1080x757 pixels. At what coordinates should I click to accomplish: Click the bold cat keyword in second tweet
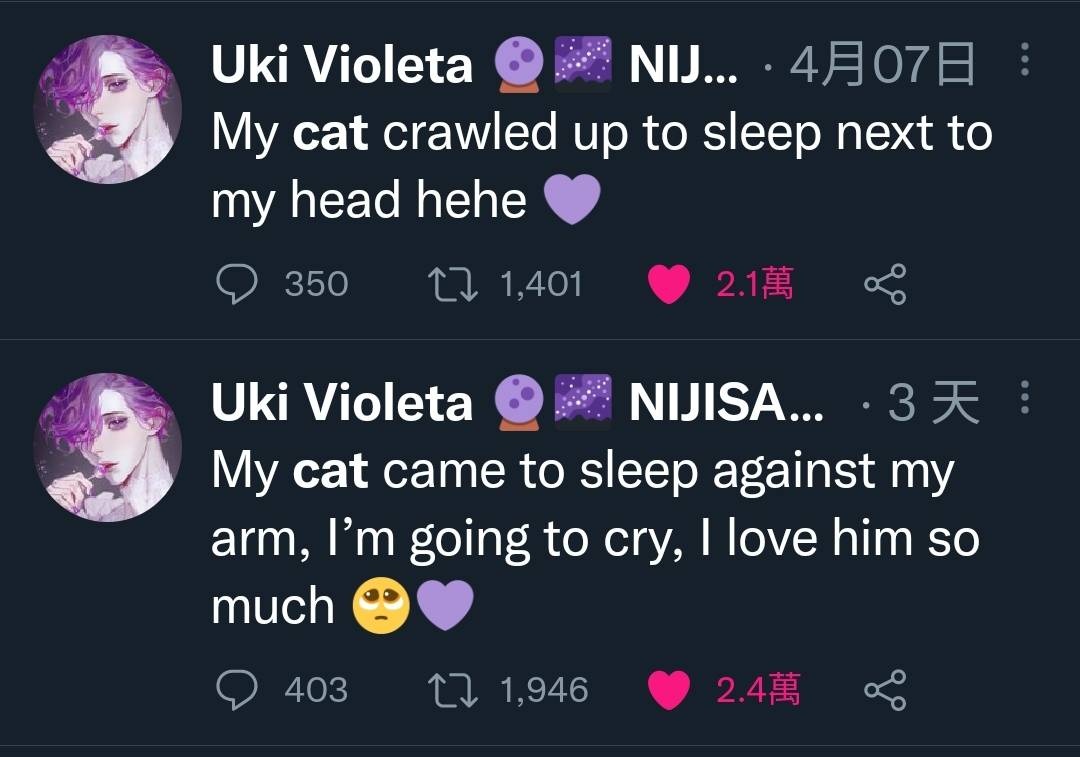pos(330,472)
